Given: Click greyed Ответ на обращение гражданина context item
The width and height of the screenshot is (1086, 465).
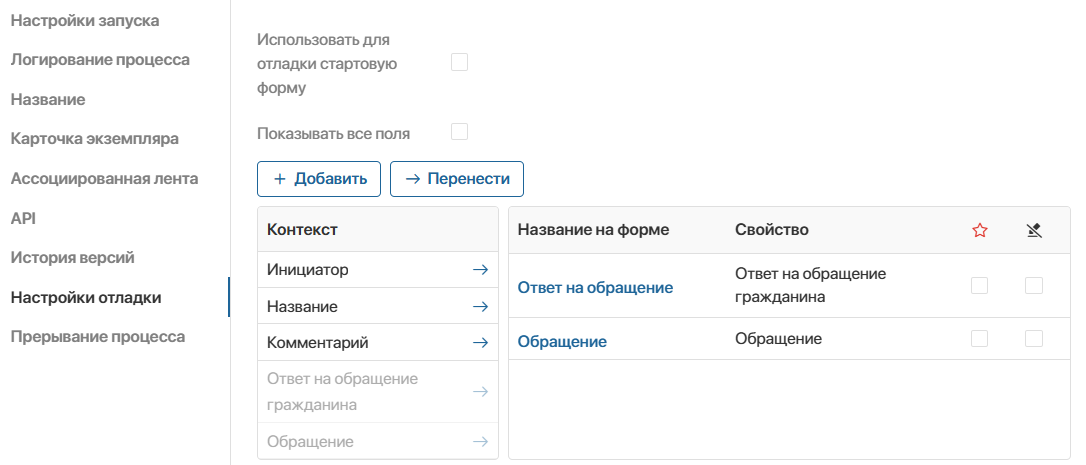Looking at the screenshot, I should click(x=377, y=392).
